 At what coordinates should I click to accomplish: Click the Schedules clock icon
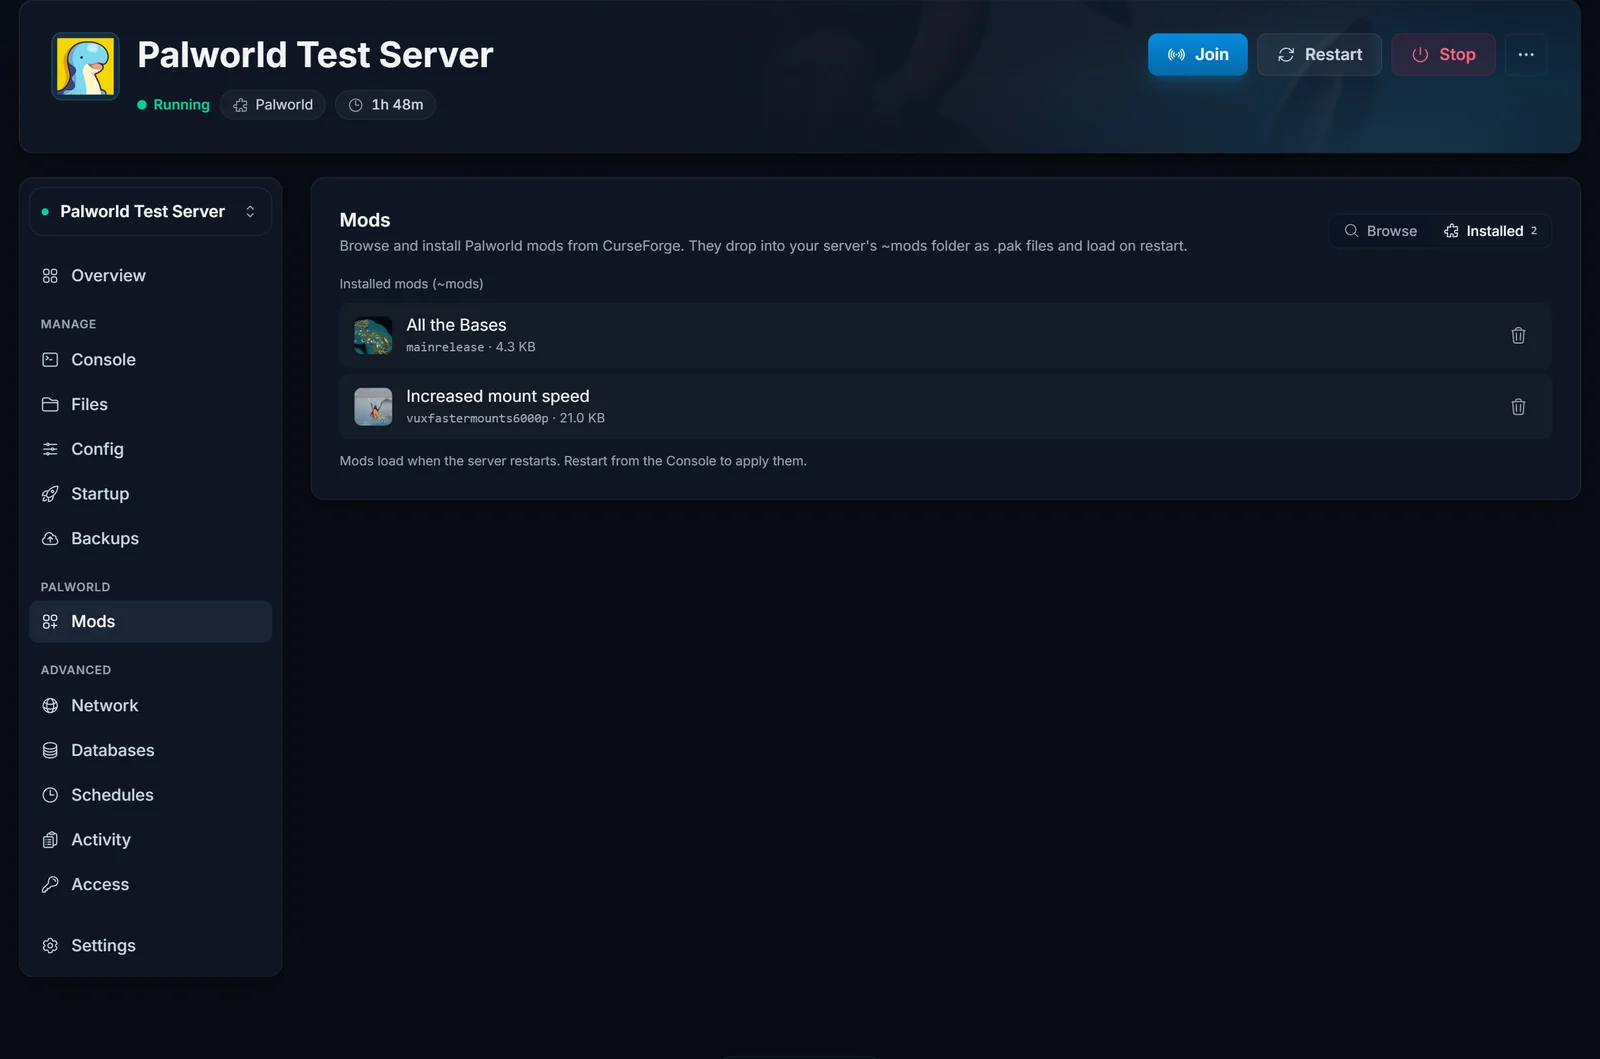click(x=50, y=795)
